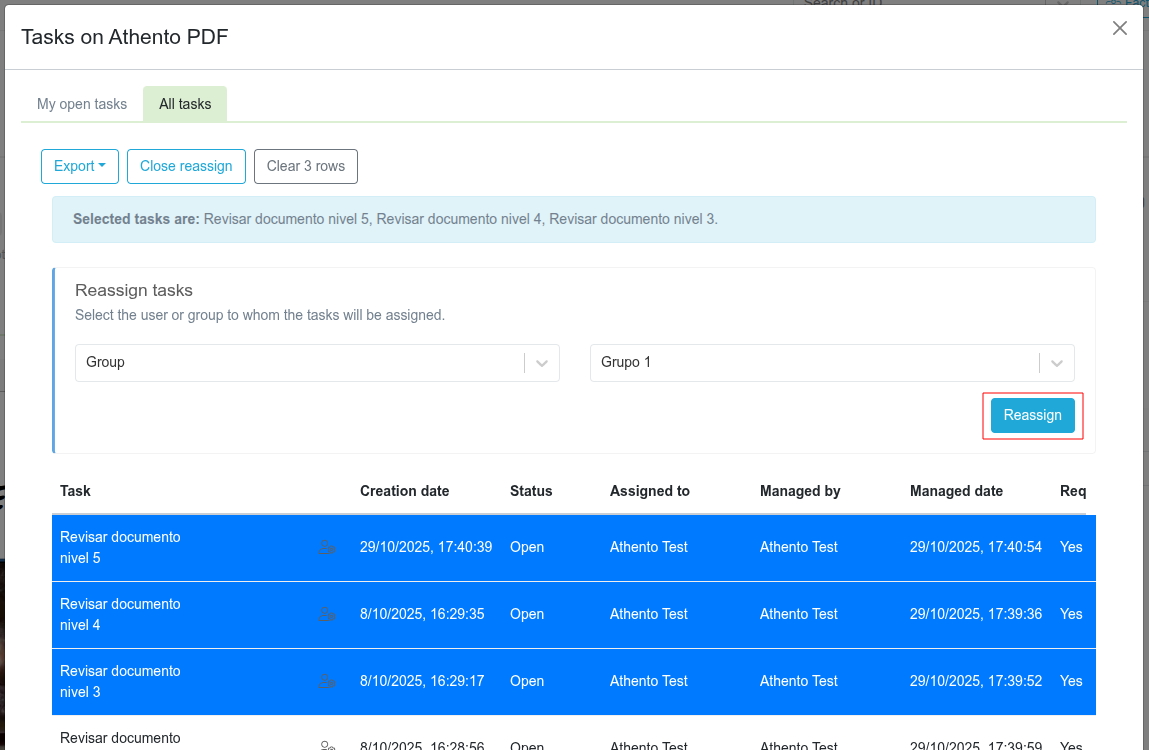Open the Export dropdown menu

(x=80, y=166)
